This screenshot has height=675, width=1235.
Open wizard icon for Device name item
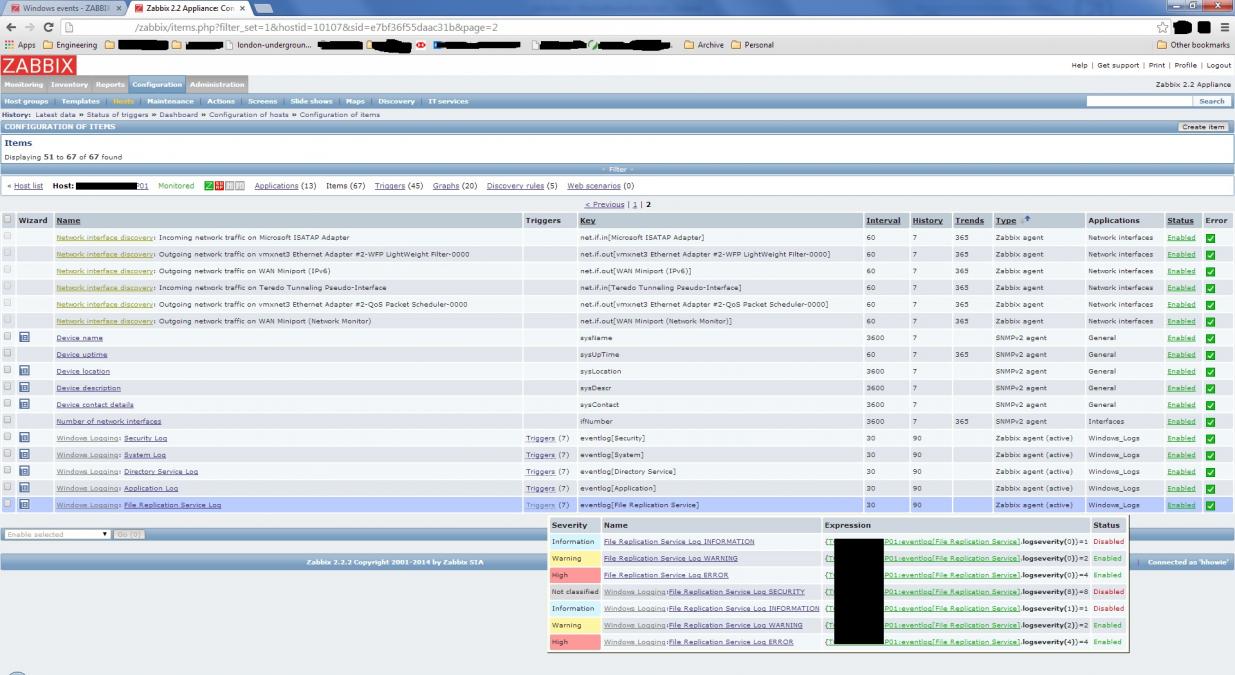click(x=24, y=338)
